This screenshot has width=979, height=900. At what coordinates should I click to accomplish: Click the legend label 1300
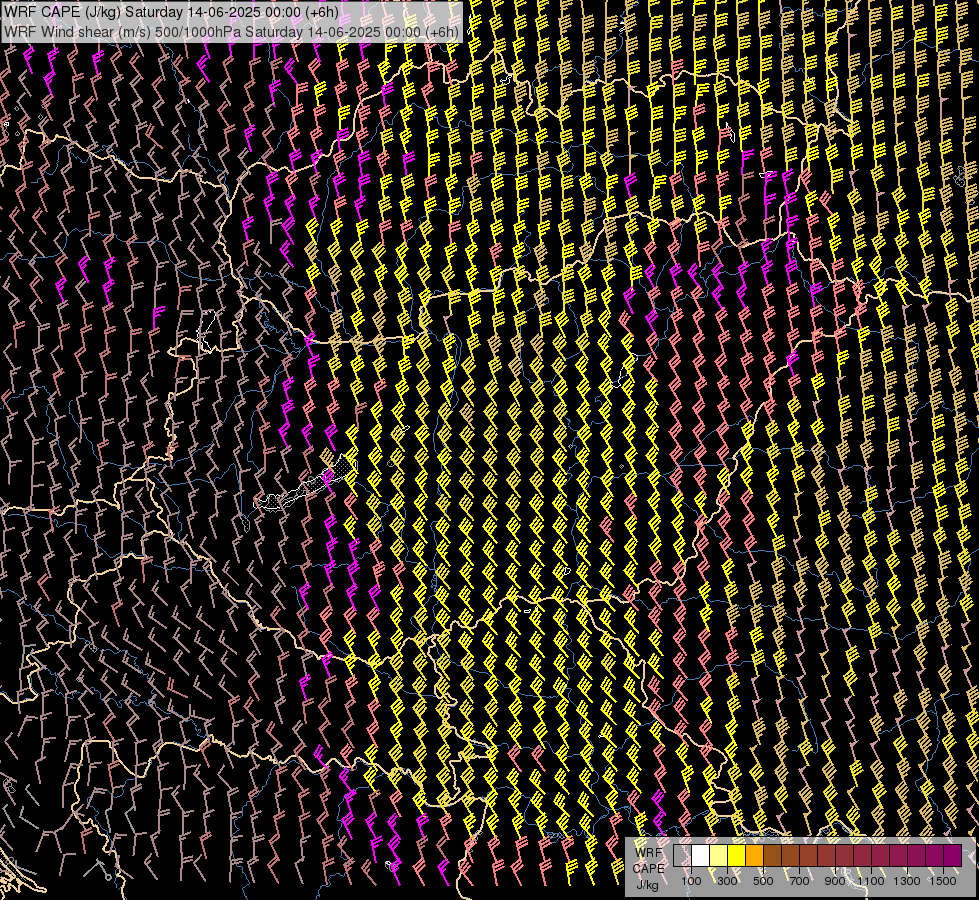(907, 881)
